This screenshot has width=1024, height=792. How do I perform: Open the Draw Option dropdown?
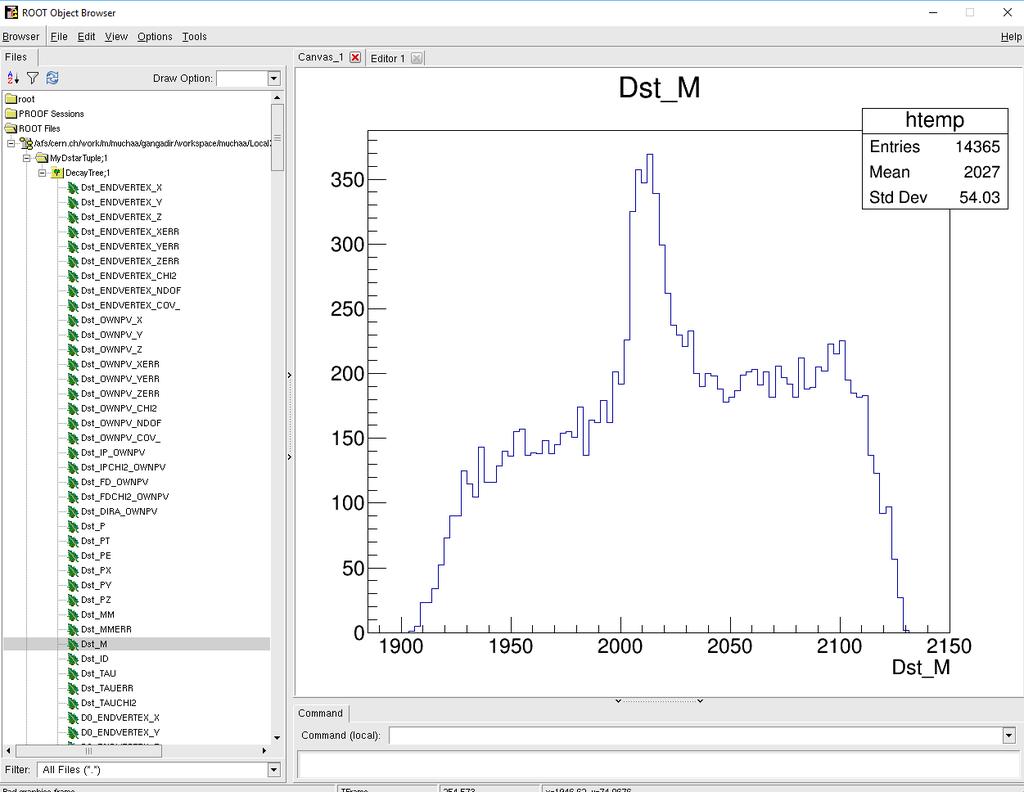tap(274, 78)
